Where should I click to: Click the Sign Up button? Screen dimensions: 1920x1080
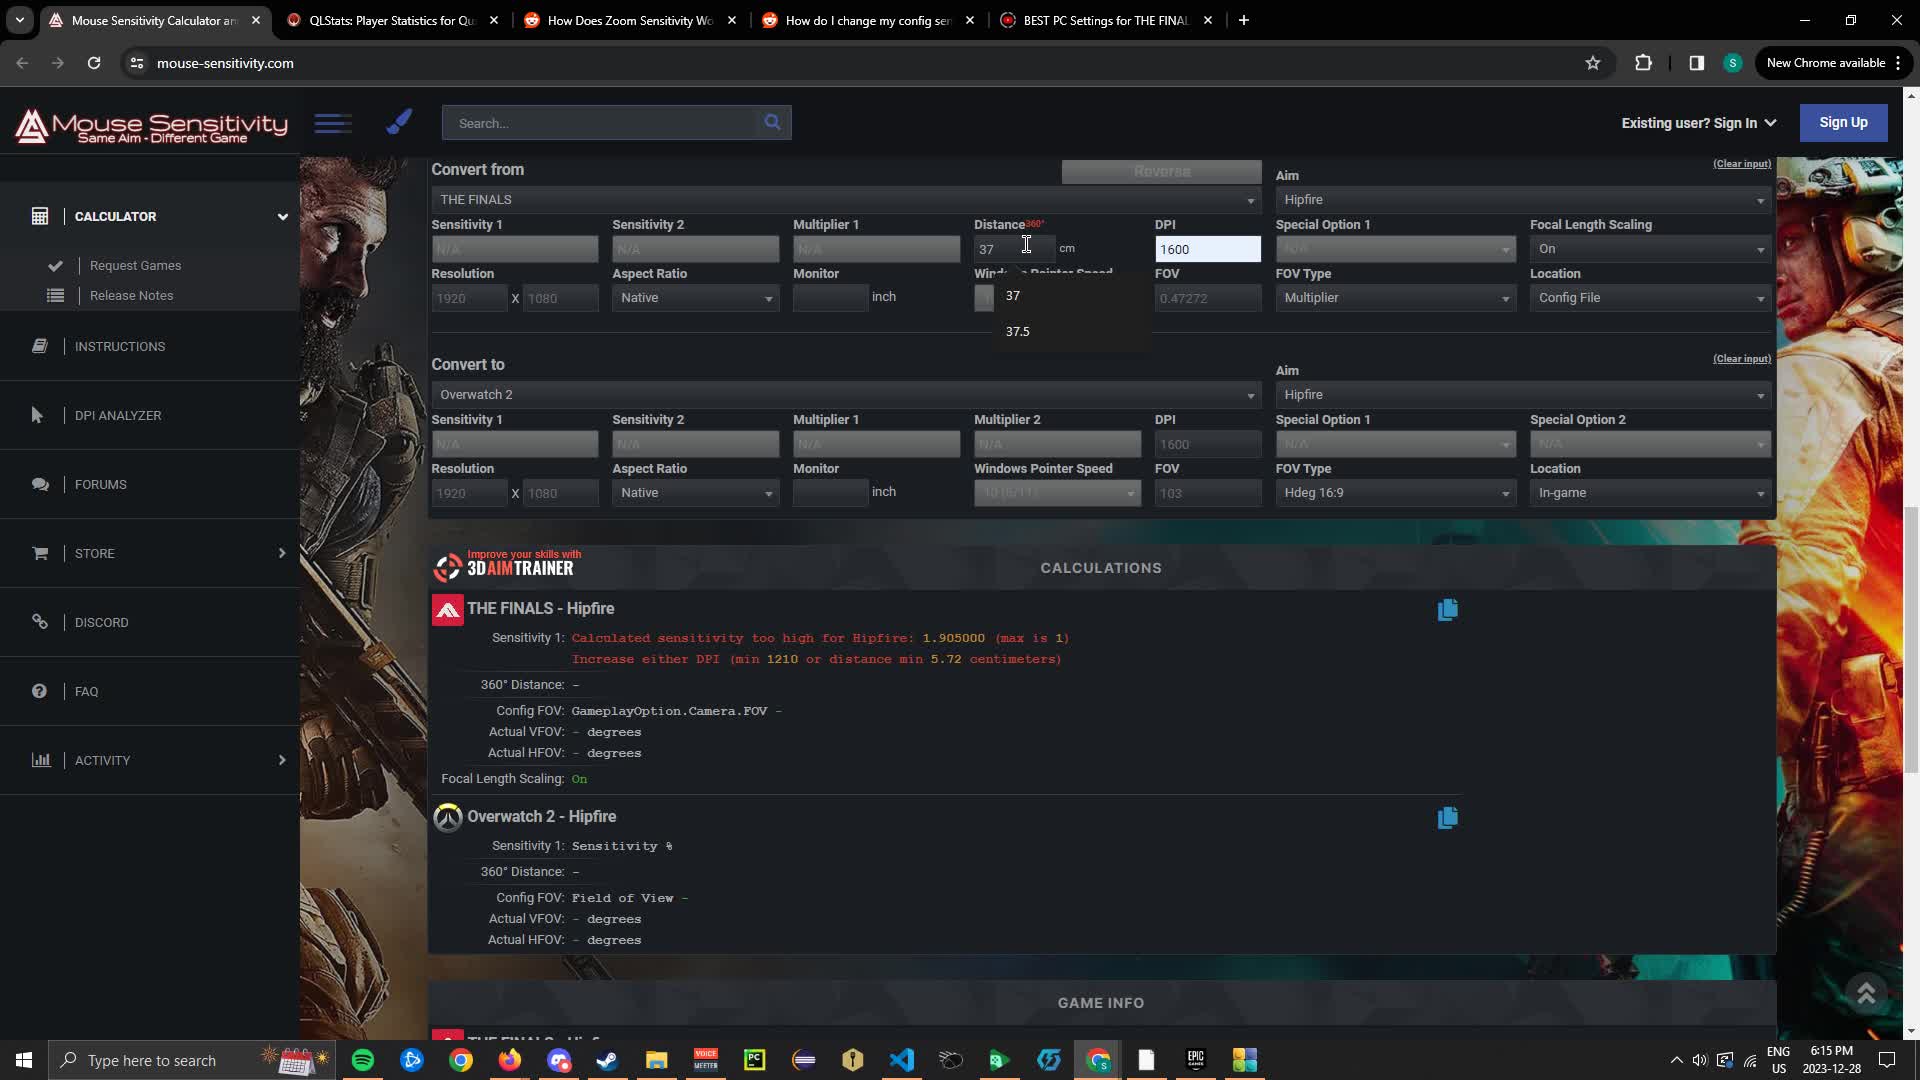pos(1843,122)
